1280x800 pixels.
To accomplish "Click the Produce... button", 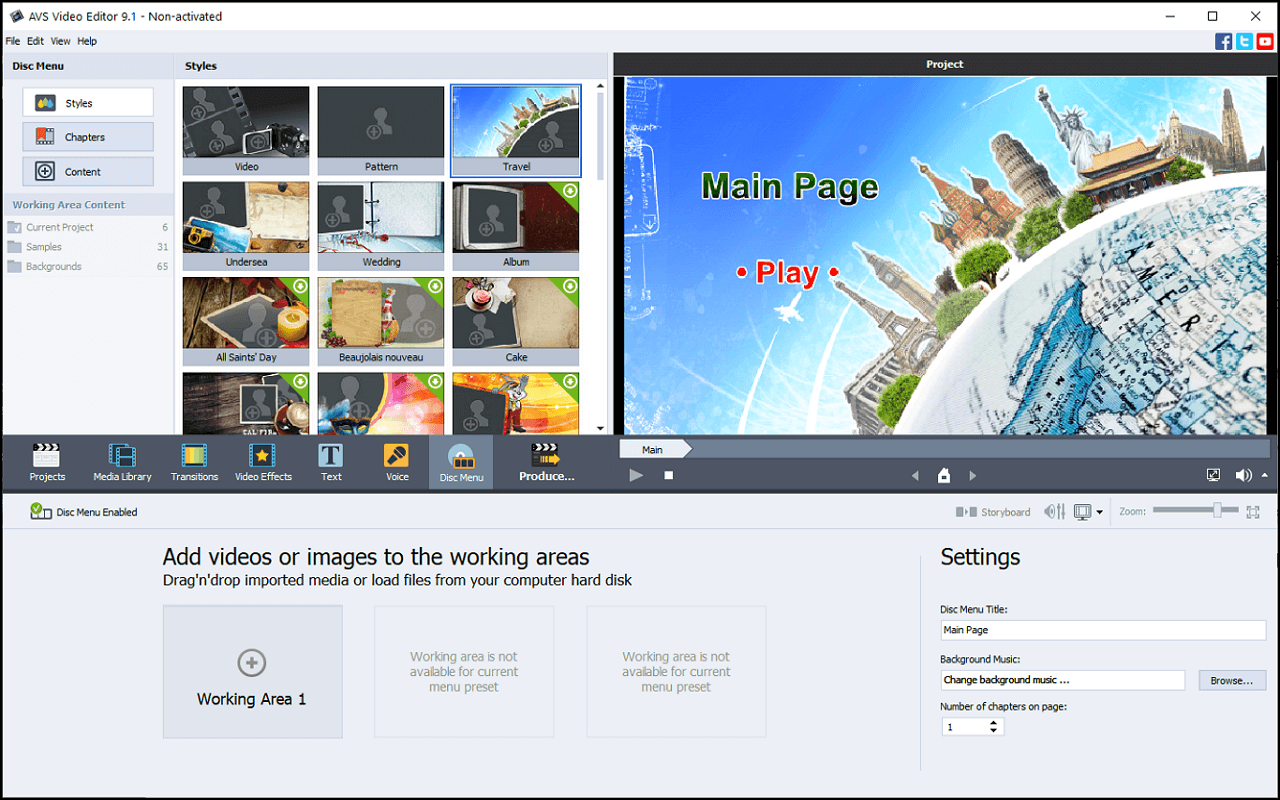I will point(546,462).
